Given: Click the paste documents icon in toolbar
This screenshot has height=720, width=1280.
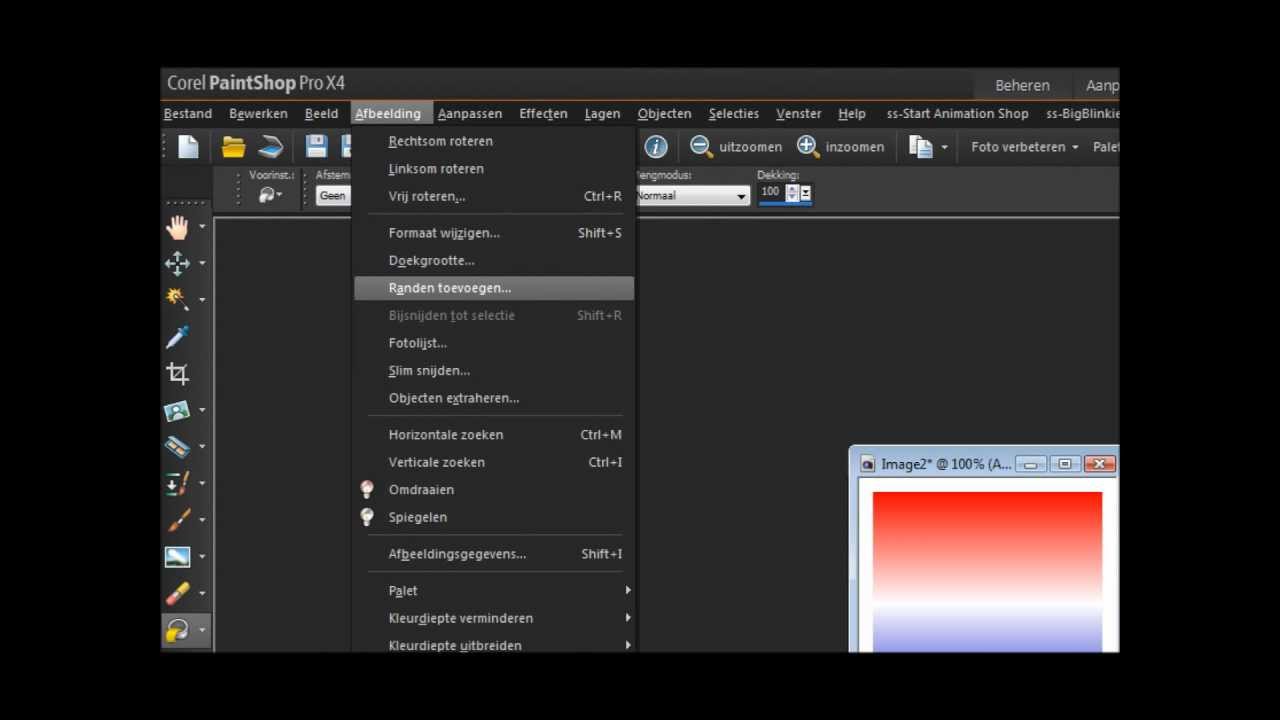Looking at the screenshot, I should tap(920, 147).
